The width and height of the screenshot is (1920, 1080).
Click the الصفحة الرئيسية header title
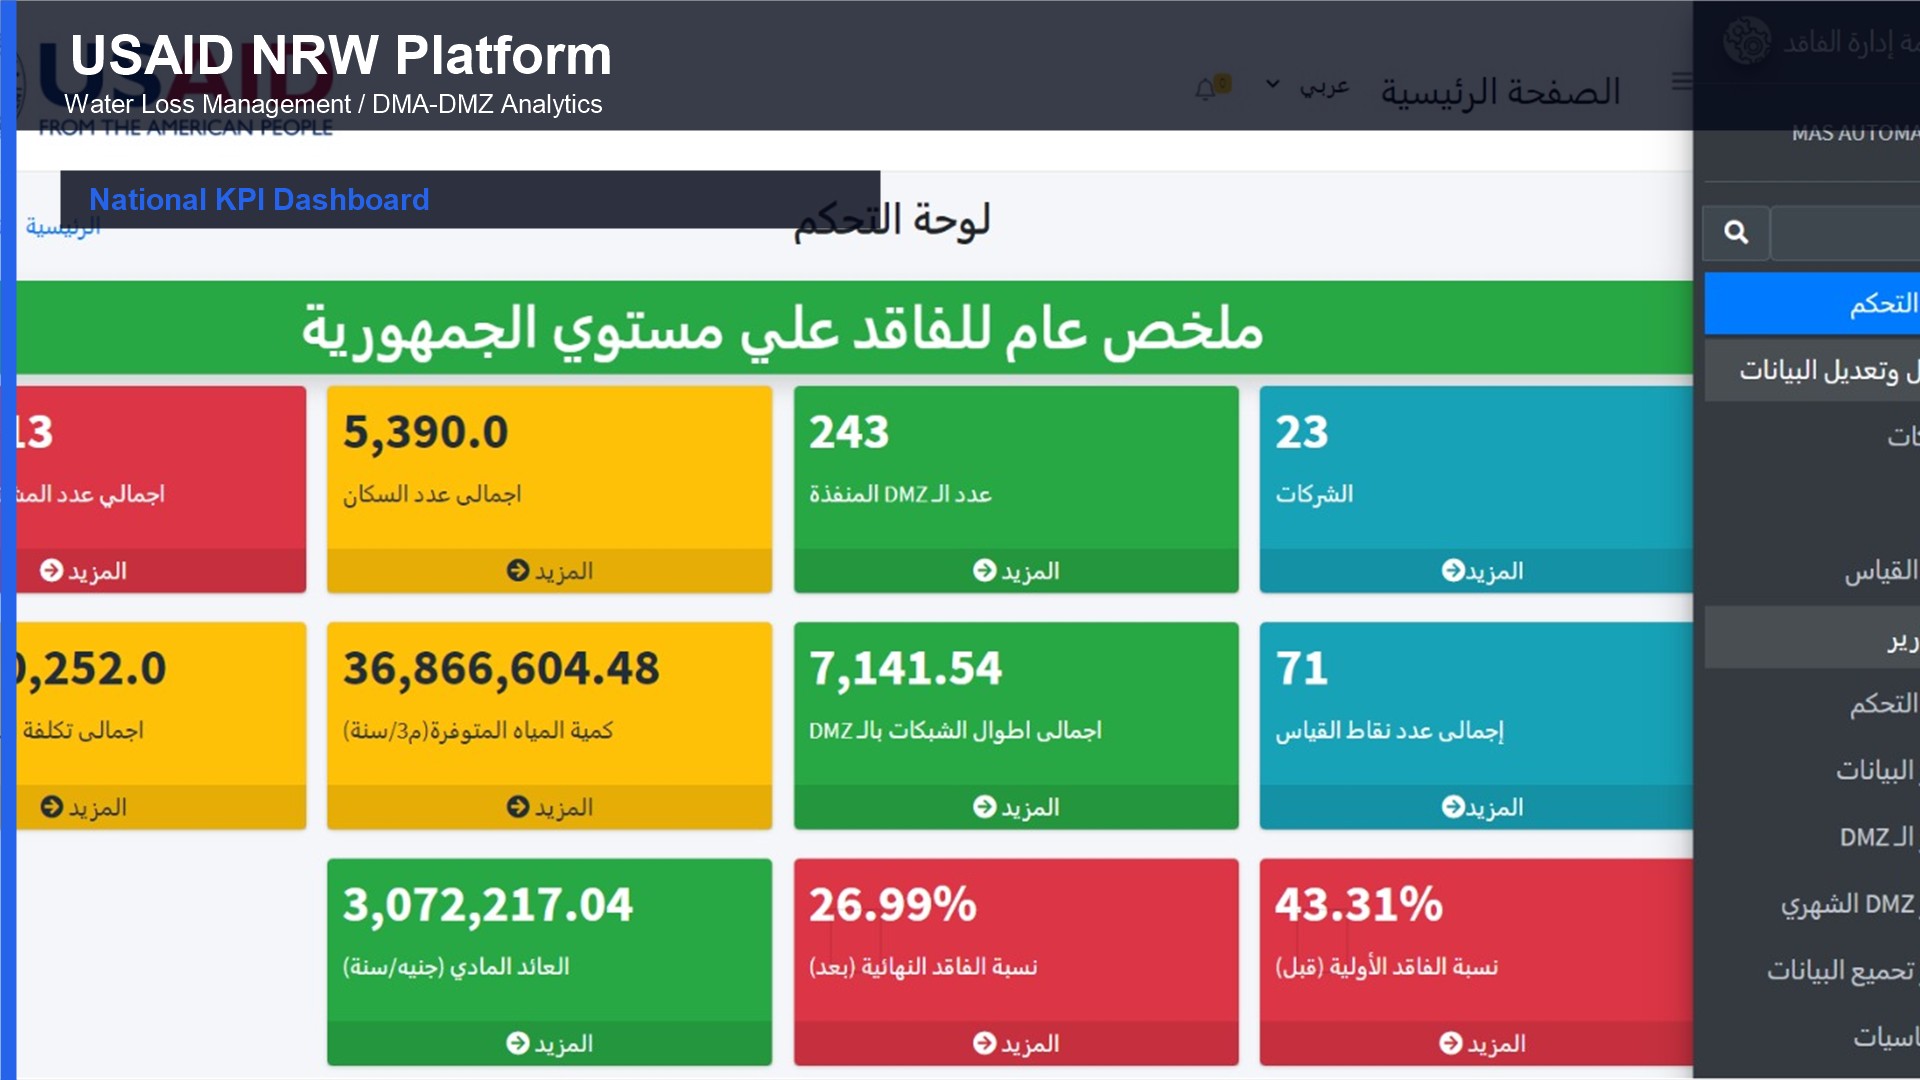click(x=1500, y=91)
